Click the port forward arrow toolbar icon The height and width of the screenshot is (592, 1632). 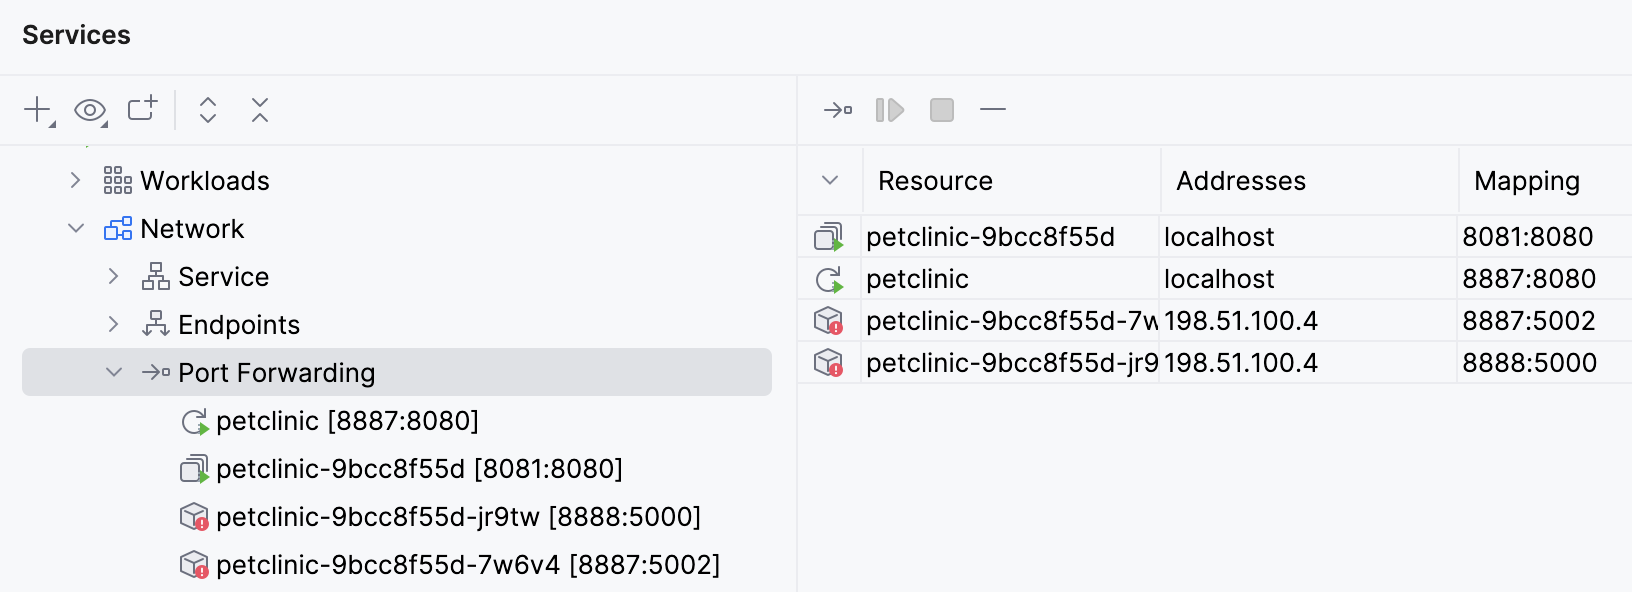pos(837,109)
